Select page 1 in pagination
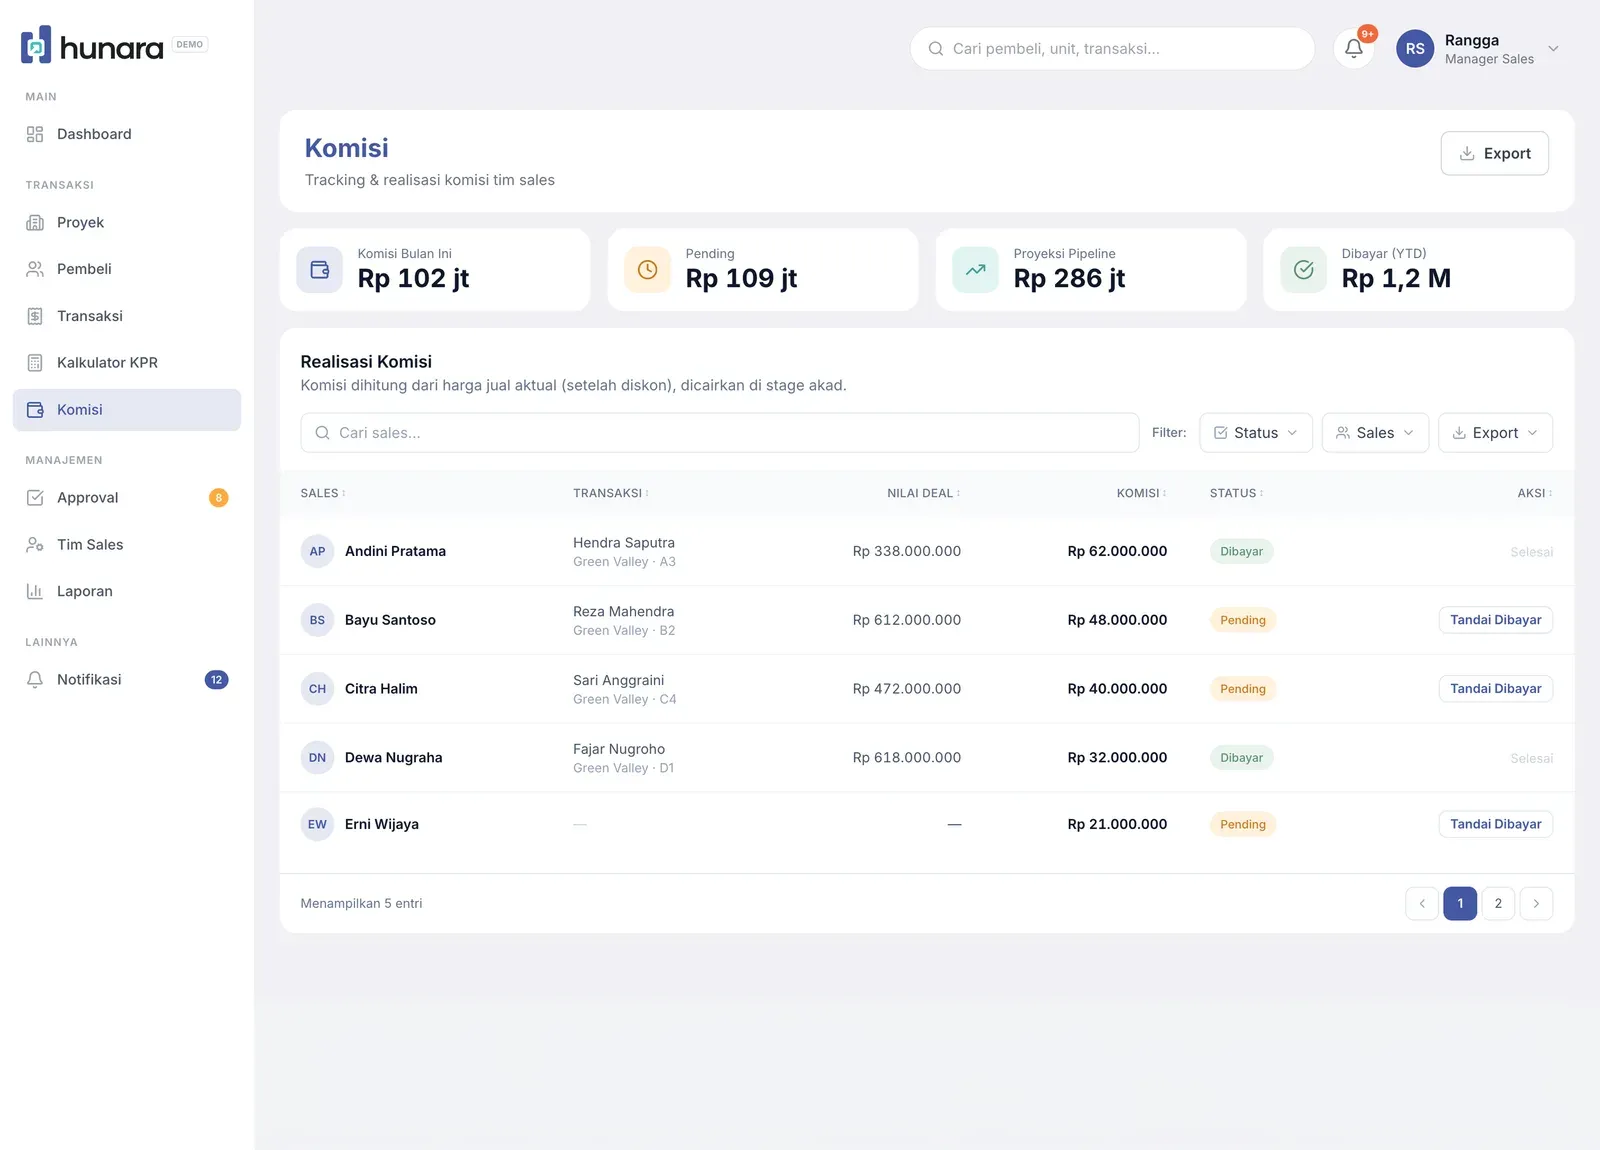 point(1460,904)
